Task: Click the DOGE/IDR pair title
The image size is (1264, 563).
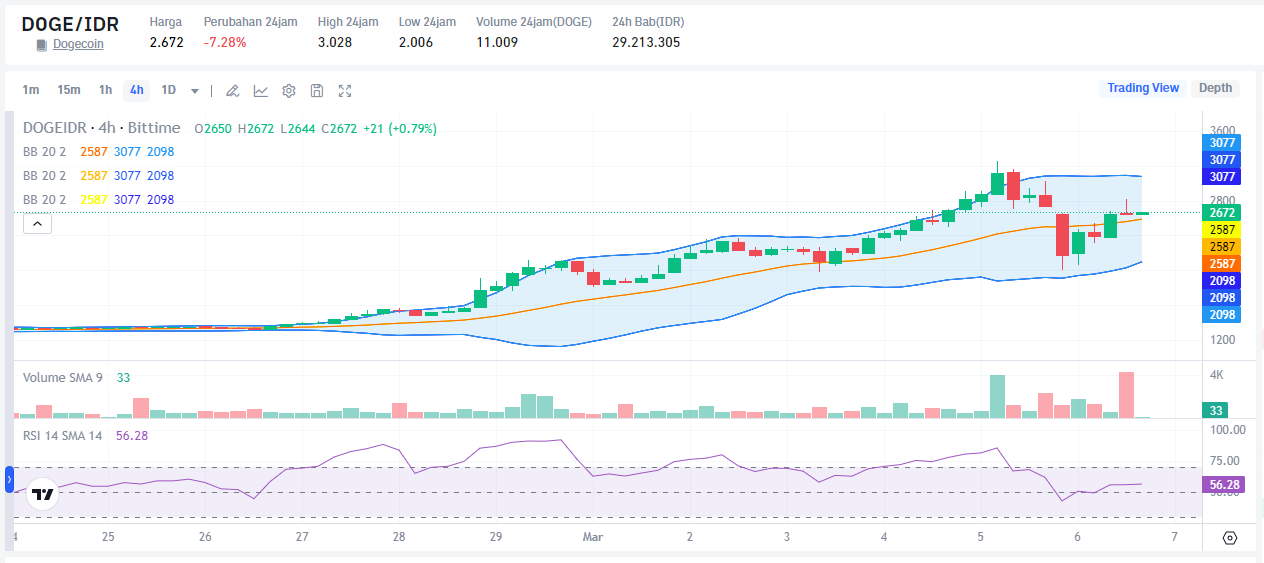Action: click(x=69, y=23)
